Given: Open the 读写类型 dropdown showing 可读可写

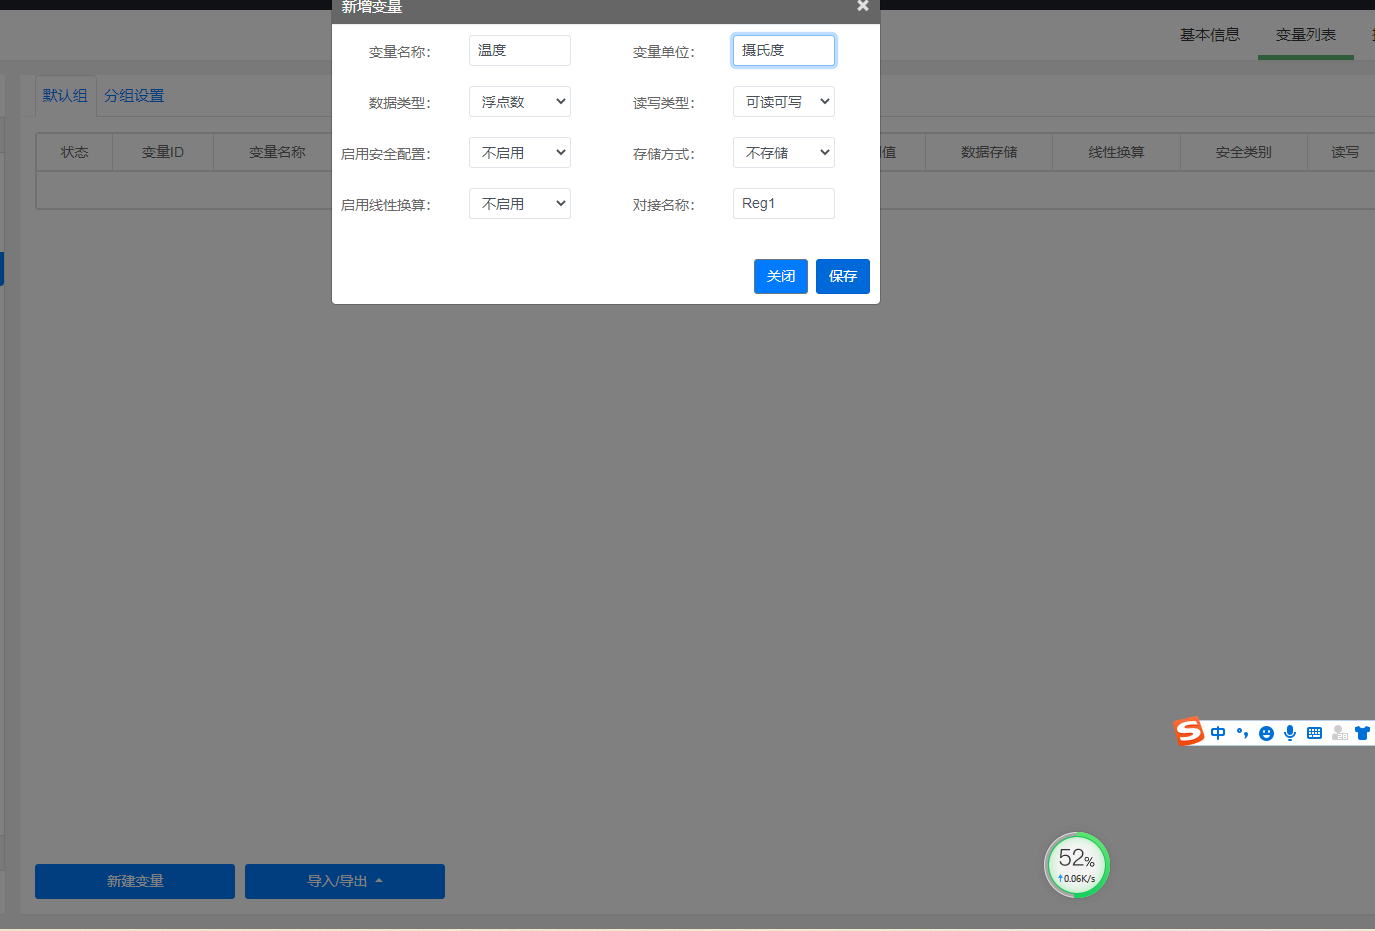Looking at the screenshot, I should [x=784, y=101].
